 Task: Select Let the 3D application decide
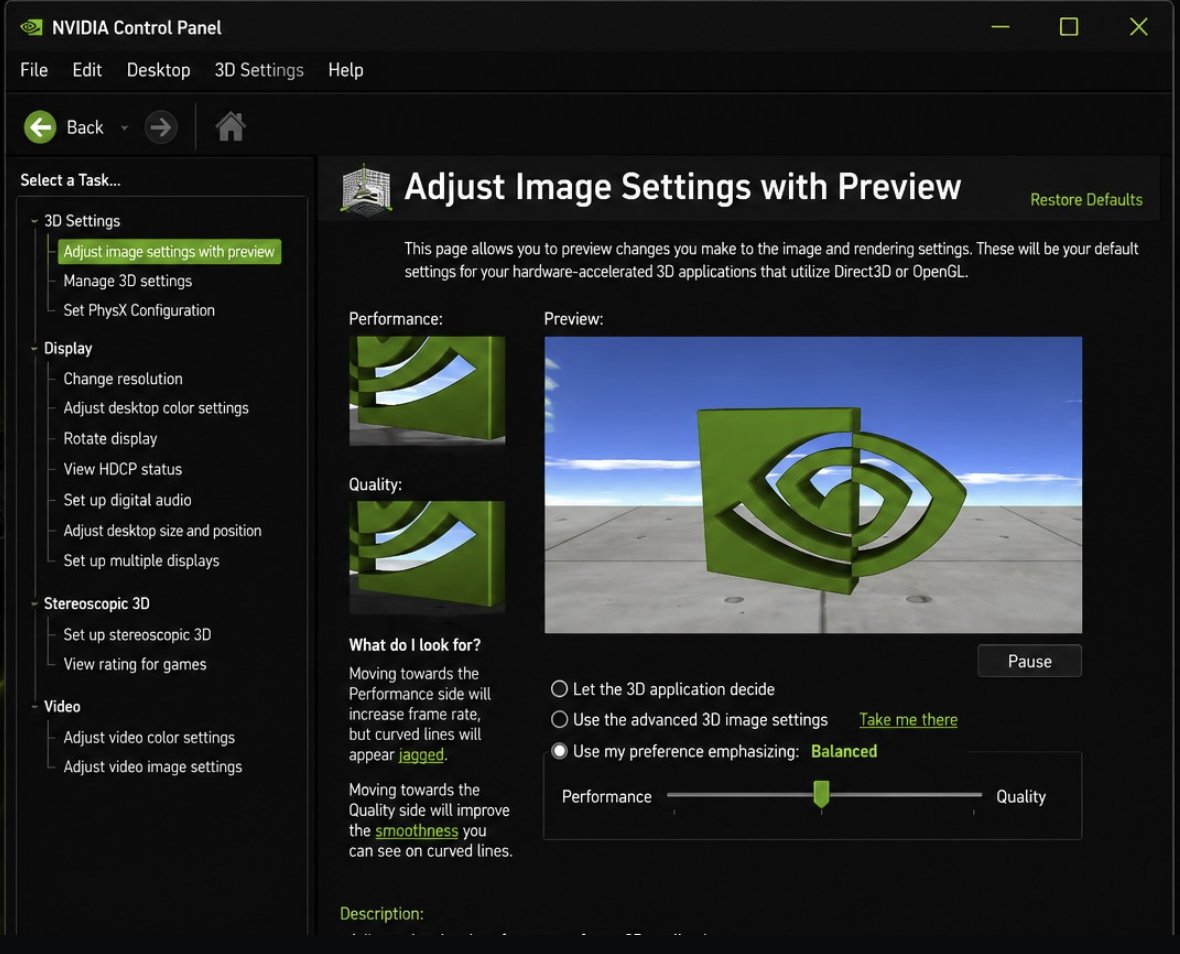pos(559,689)
